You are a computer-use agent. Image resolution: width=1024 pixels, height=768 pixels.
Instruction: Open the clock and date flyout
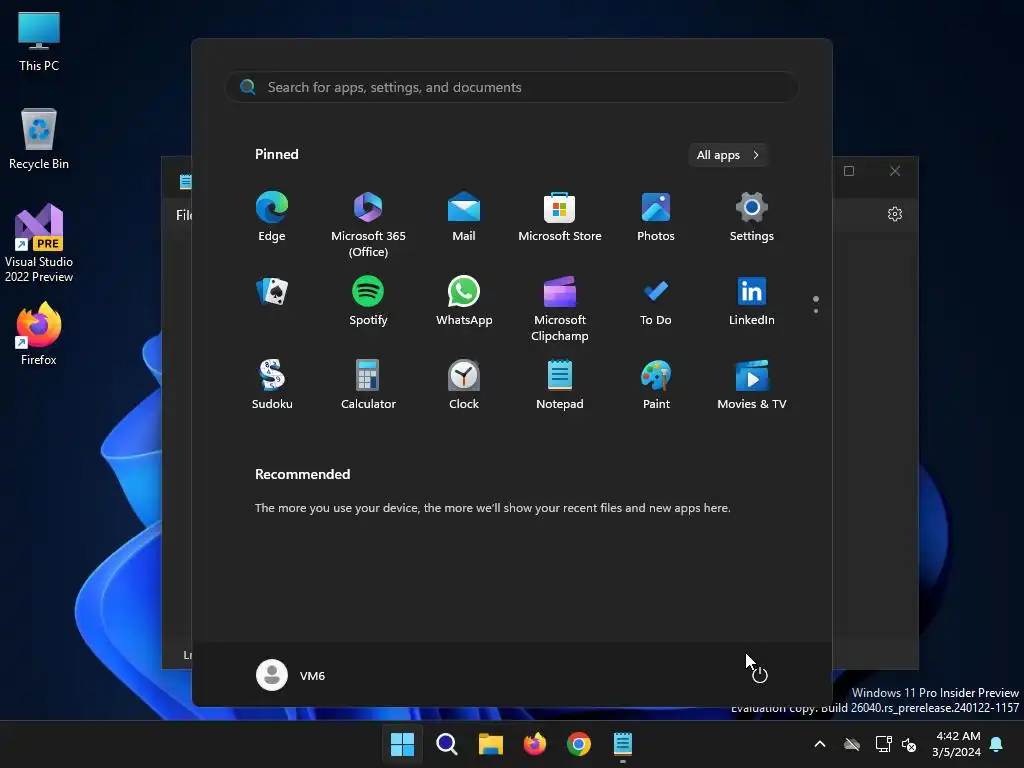click(x=956, y=744)
